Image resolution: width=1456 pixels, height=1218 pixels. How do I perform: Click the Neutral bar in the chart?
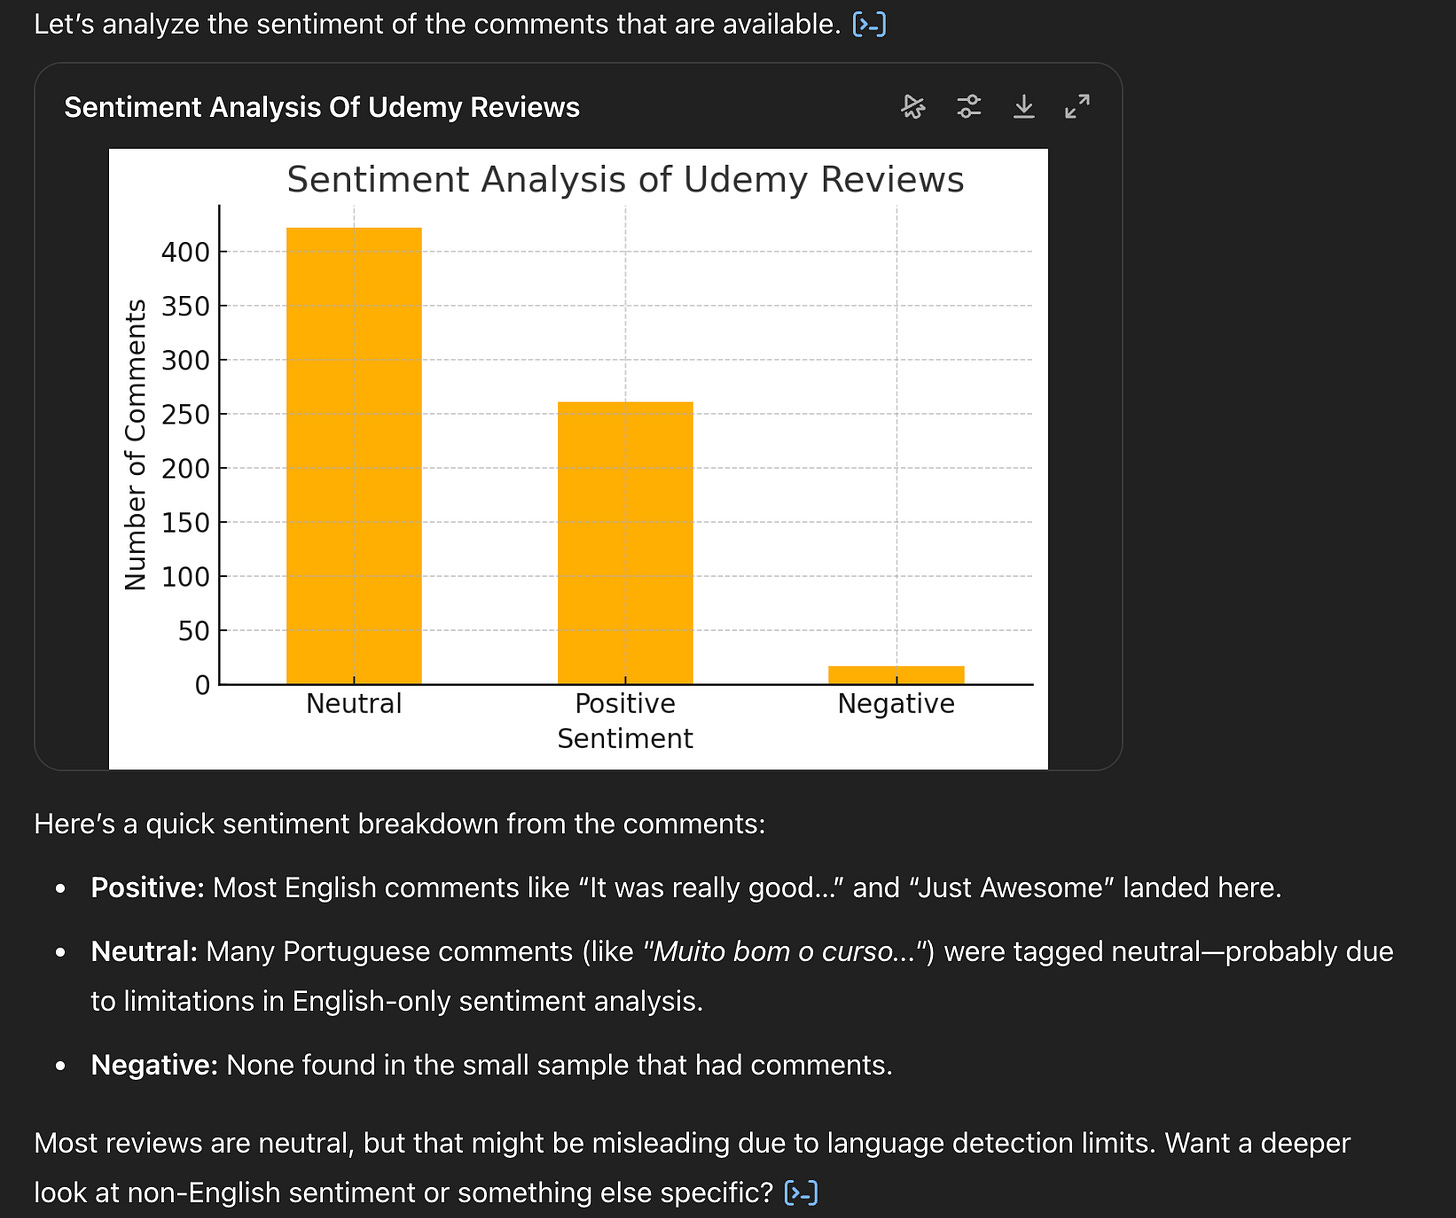coord(354,456)
